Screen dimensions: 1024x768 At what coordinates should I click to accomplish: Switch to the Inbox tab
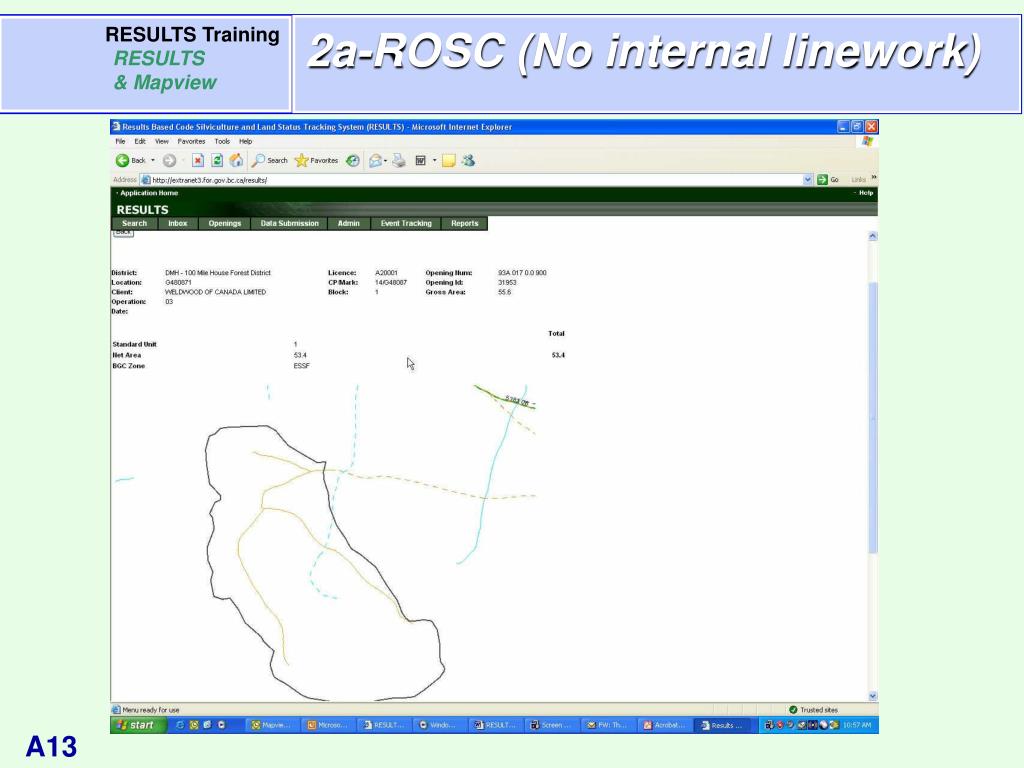pyautogui.click(x=178, y=223)
